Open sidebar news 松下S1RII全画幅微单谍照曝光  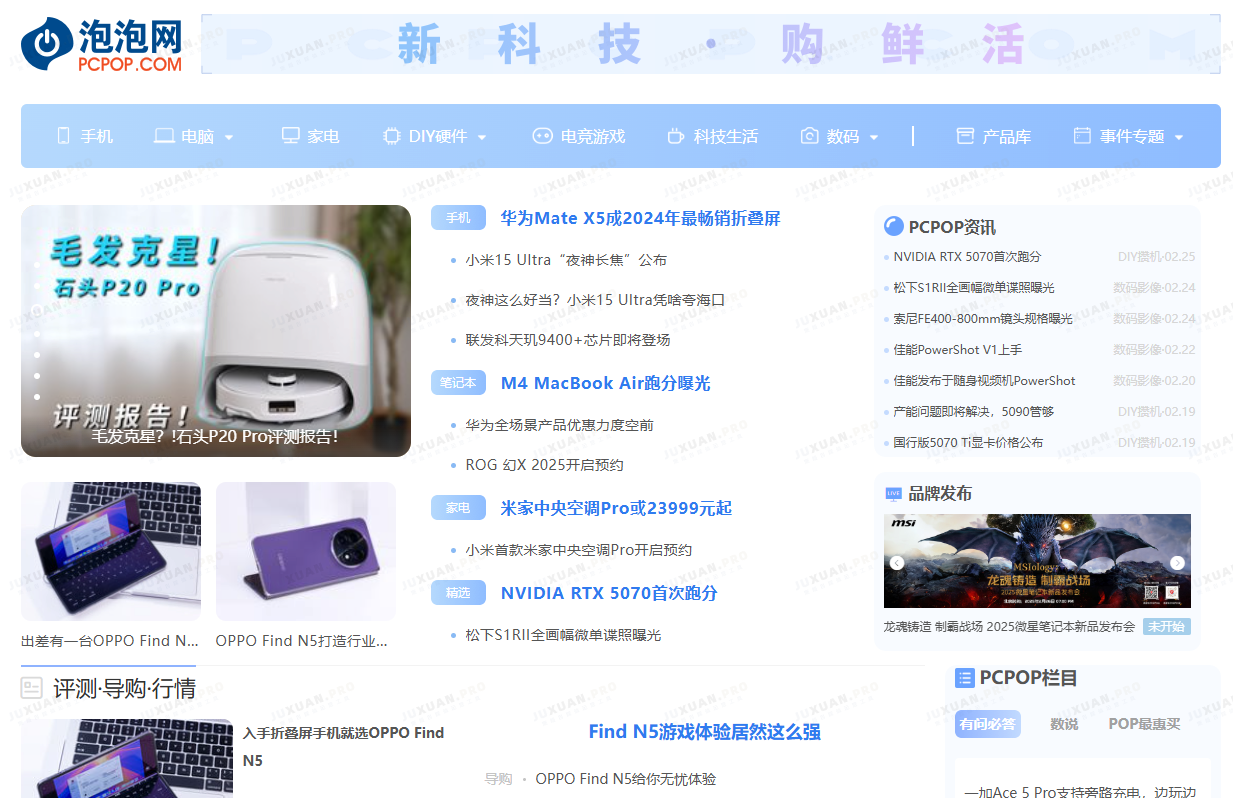[x=974, y=288]
